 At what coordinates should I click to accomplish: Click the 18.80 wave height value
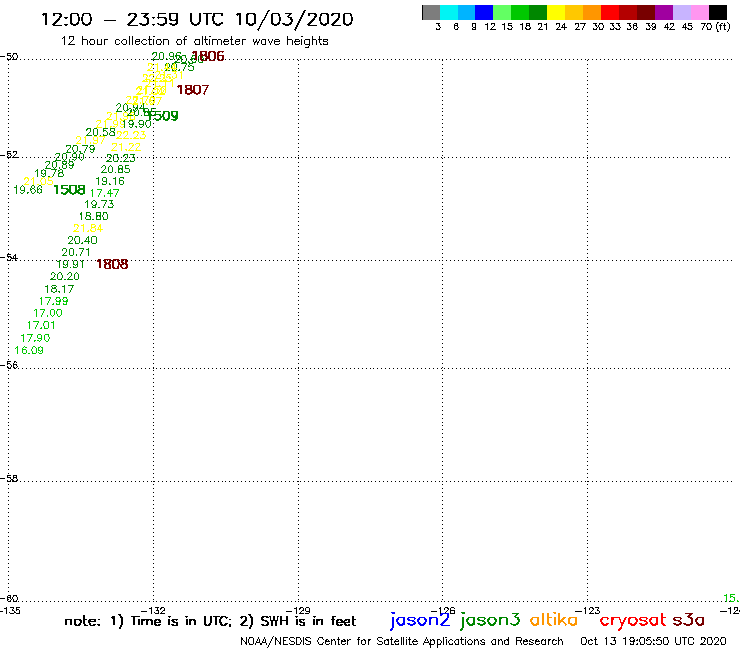coord(93,216)
